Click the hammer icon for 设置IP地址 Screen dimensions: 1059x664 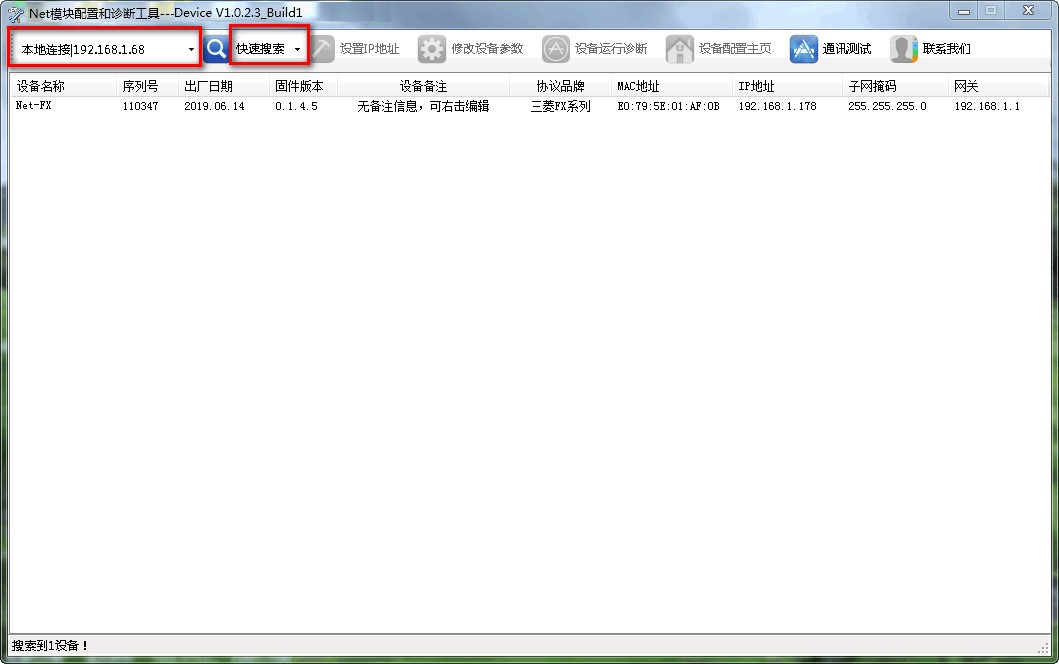(322, 49)
